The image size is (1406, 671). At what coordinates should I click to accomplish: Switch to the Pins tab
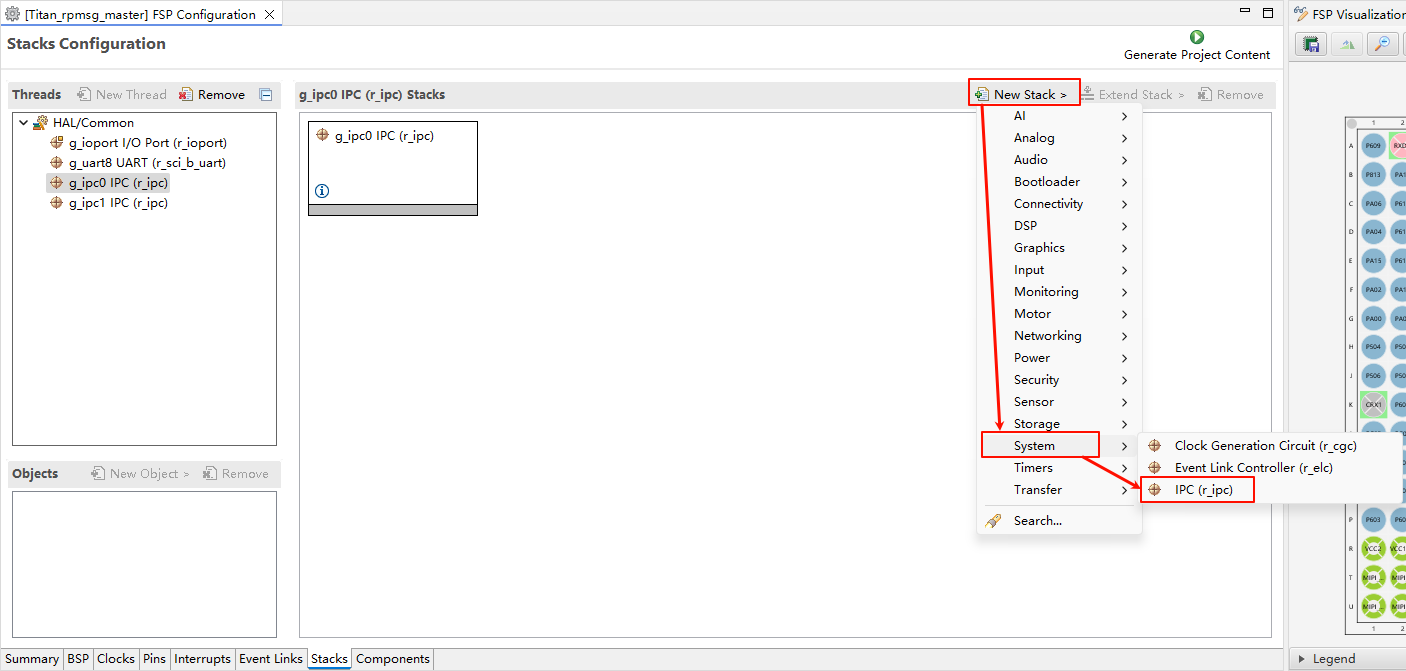pyautogui.click(x=154, y=659)
